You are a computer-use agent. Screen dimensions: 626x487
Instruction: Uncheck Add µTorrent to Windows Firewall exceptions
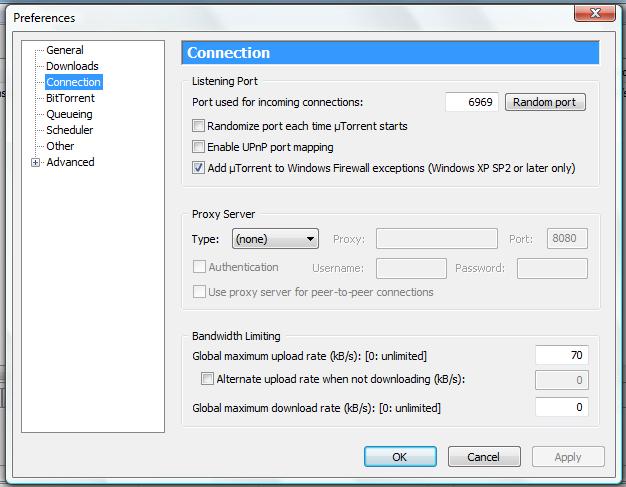coord(198,168)
